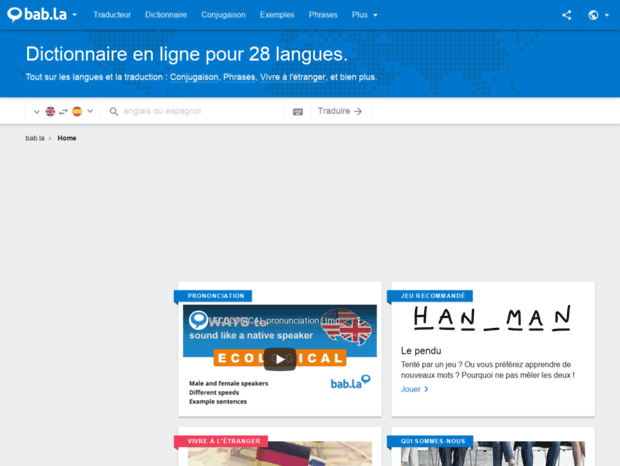Image resolution: width=620 pixels, height=466 pixels.
Task: Select the Spanish flag target language
Action: point(77,111)
